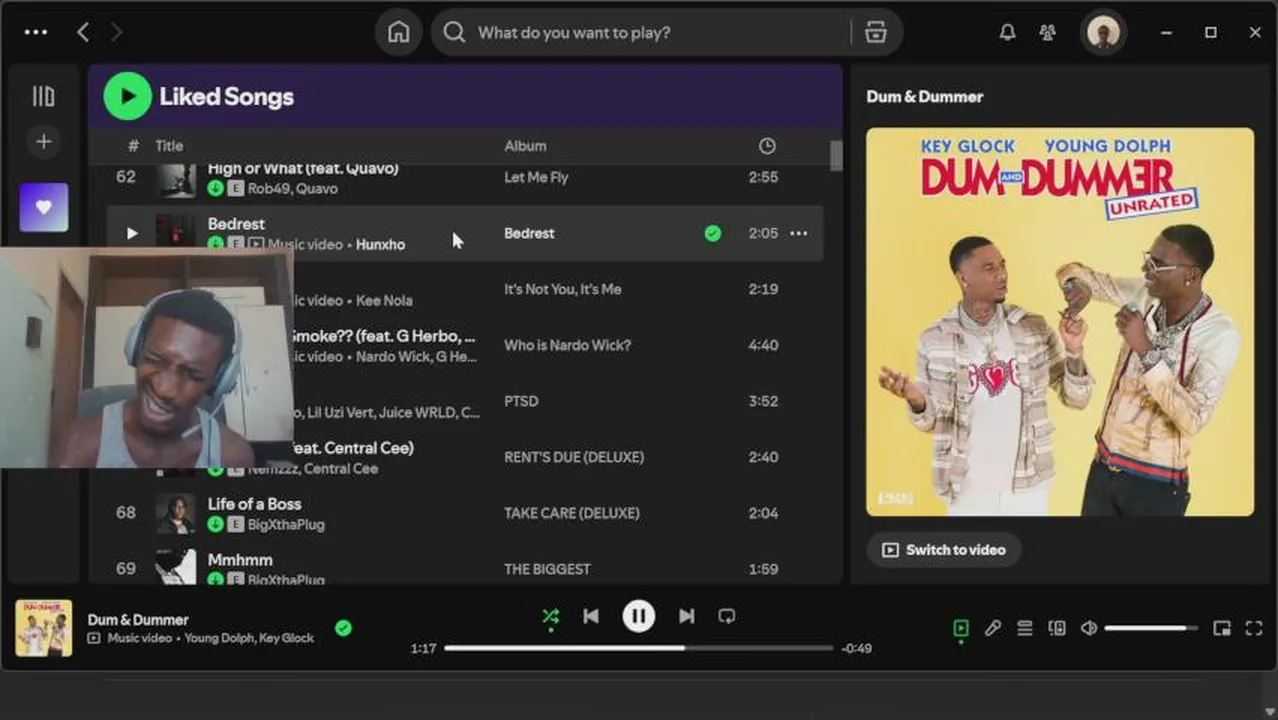Image resolution: width=1278 pixels, height=720 pixels.
Task: Adjust the volume slider
Action: click(x=1151, y=628)
